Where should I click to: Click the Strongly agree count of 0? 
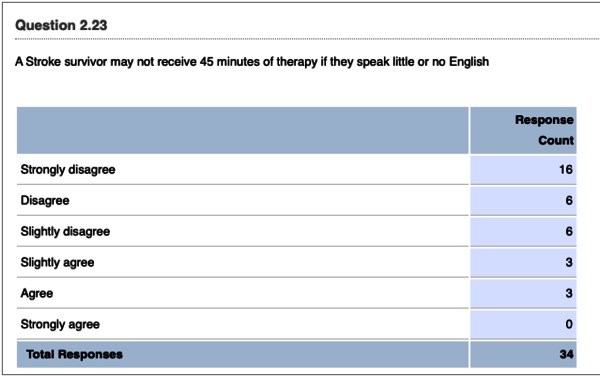point(569,324)
